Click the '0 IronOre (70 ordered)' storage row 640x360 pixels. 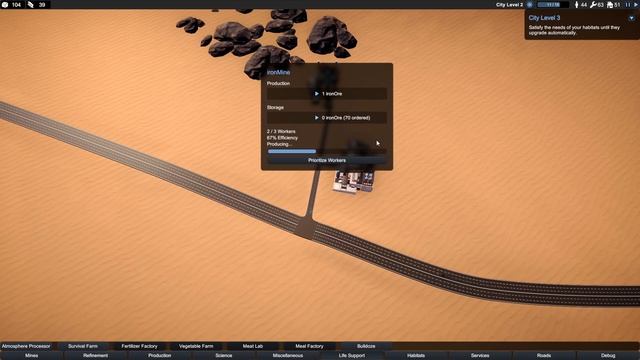point(327,118)
